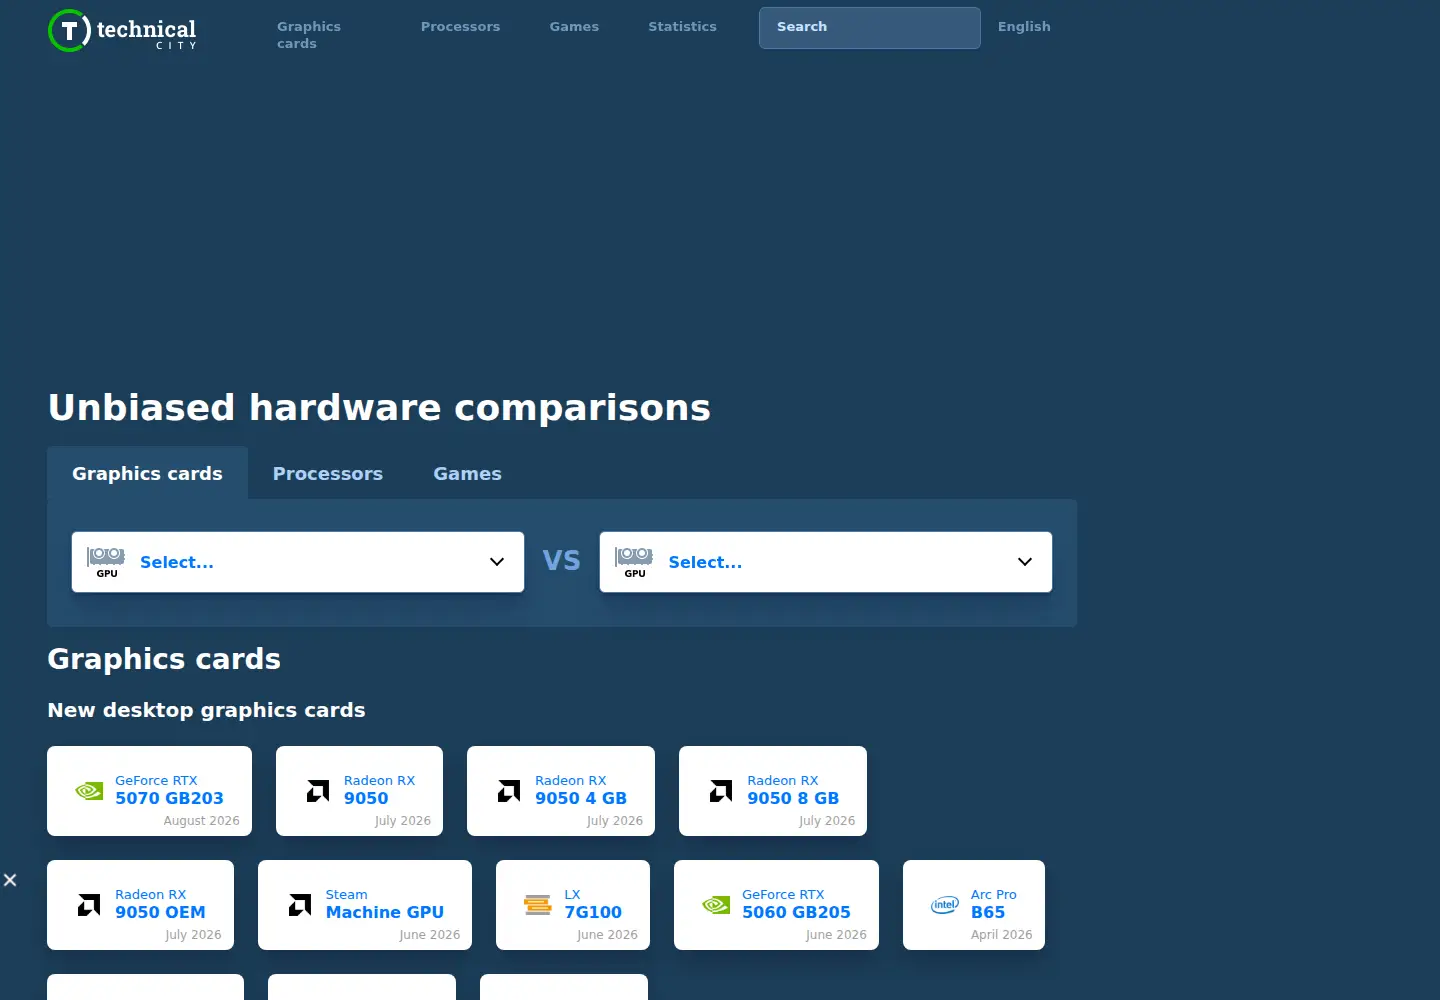The image size is (1440, 1000).
Task: Click the LX 7G100 brand icon
Action: pyautogui.click(x=538, y=905)
